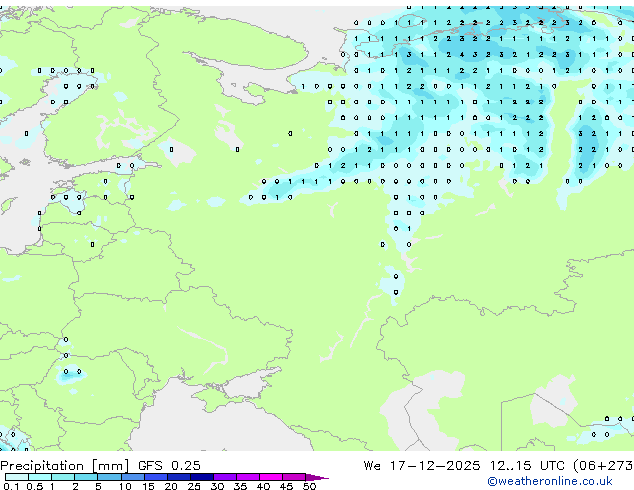Click the "We 17-12-2025 12..15 UTC" timestamp
The image size is (634, 490).
pyautogui.click(x=464, y=466)
